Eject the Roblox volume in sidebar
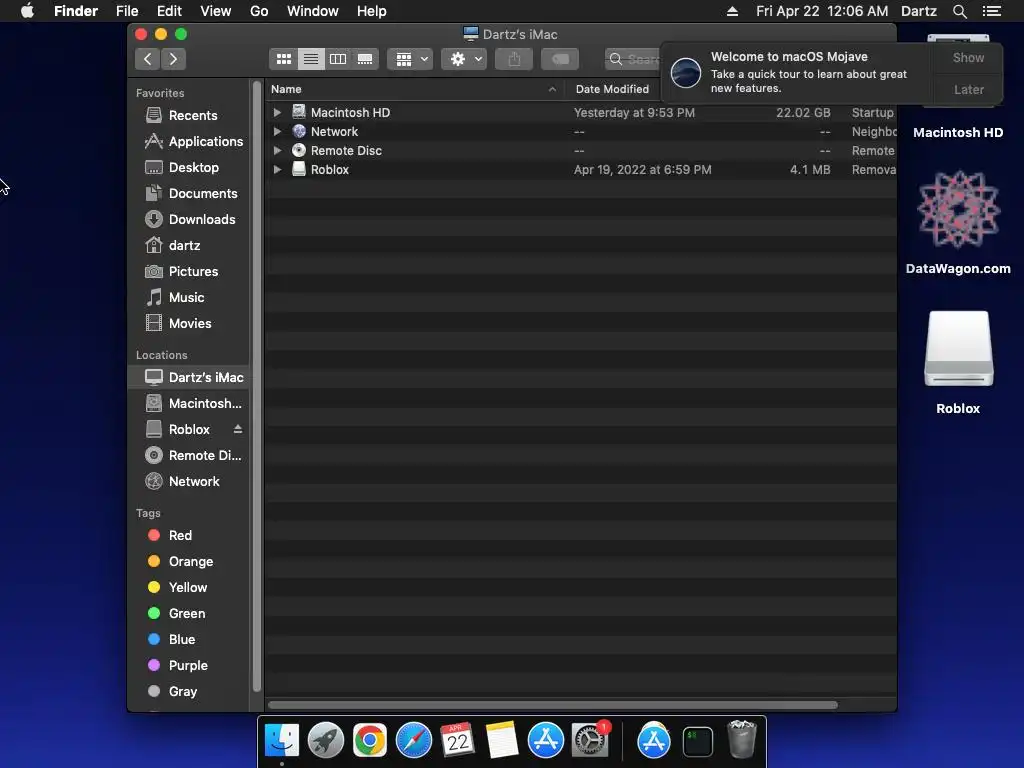The height and width of the screenshot is (768, 1024). click(238, 429)
